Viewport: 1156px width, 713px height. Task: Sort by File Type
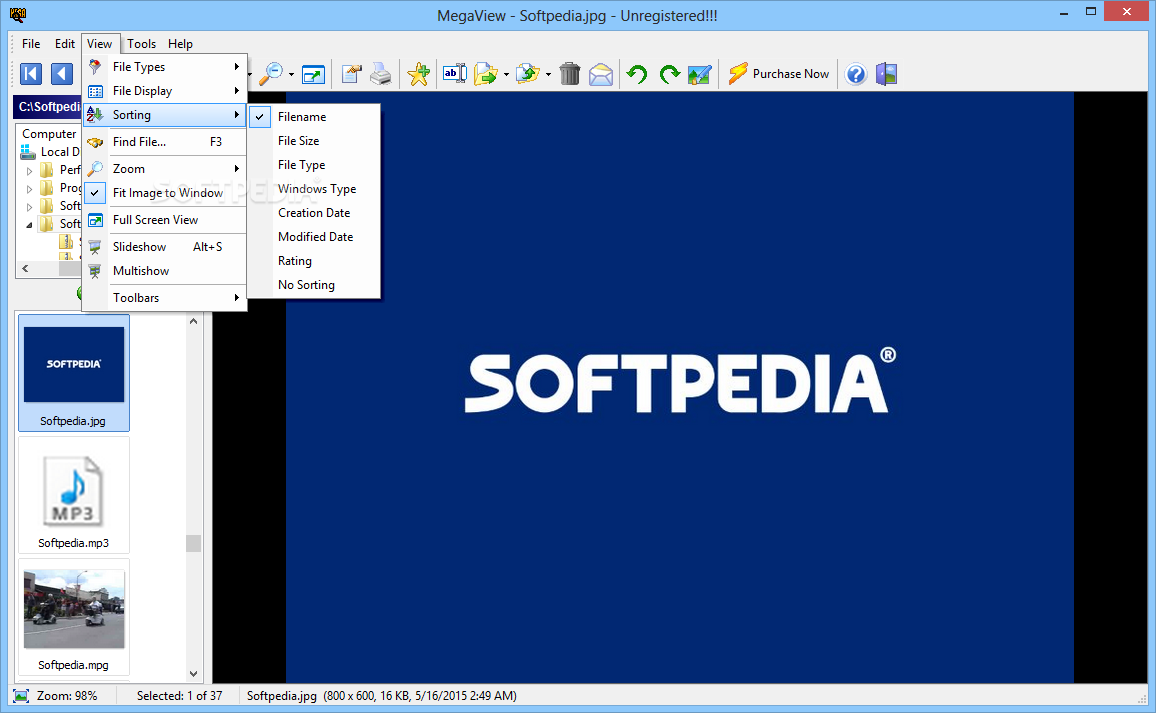(x=314, y=165)
